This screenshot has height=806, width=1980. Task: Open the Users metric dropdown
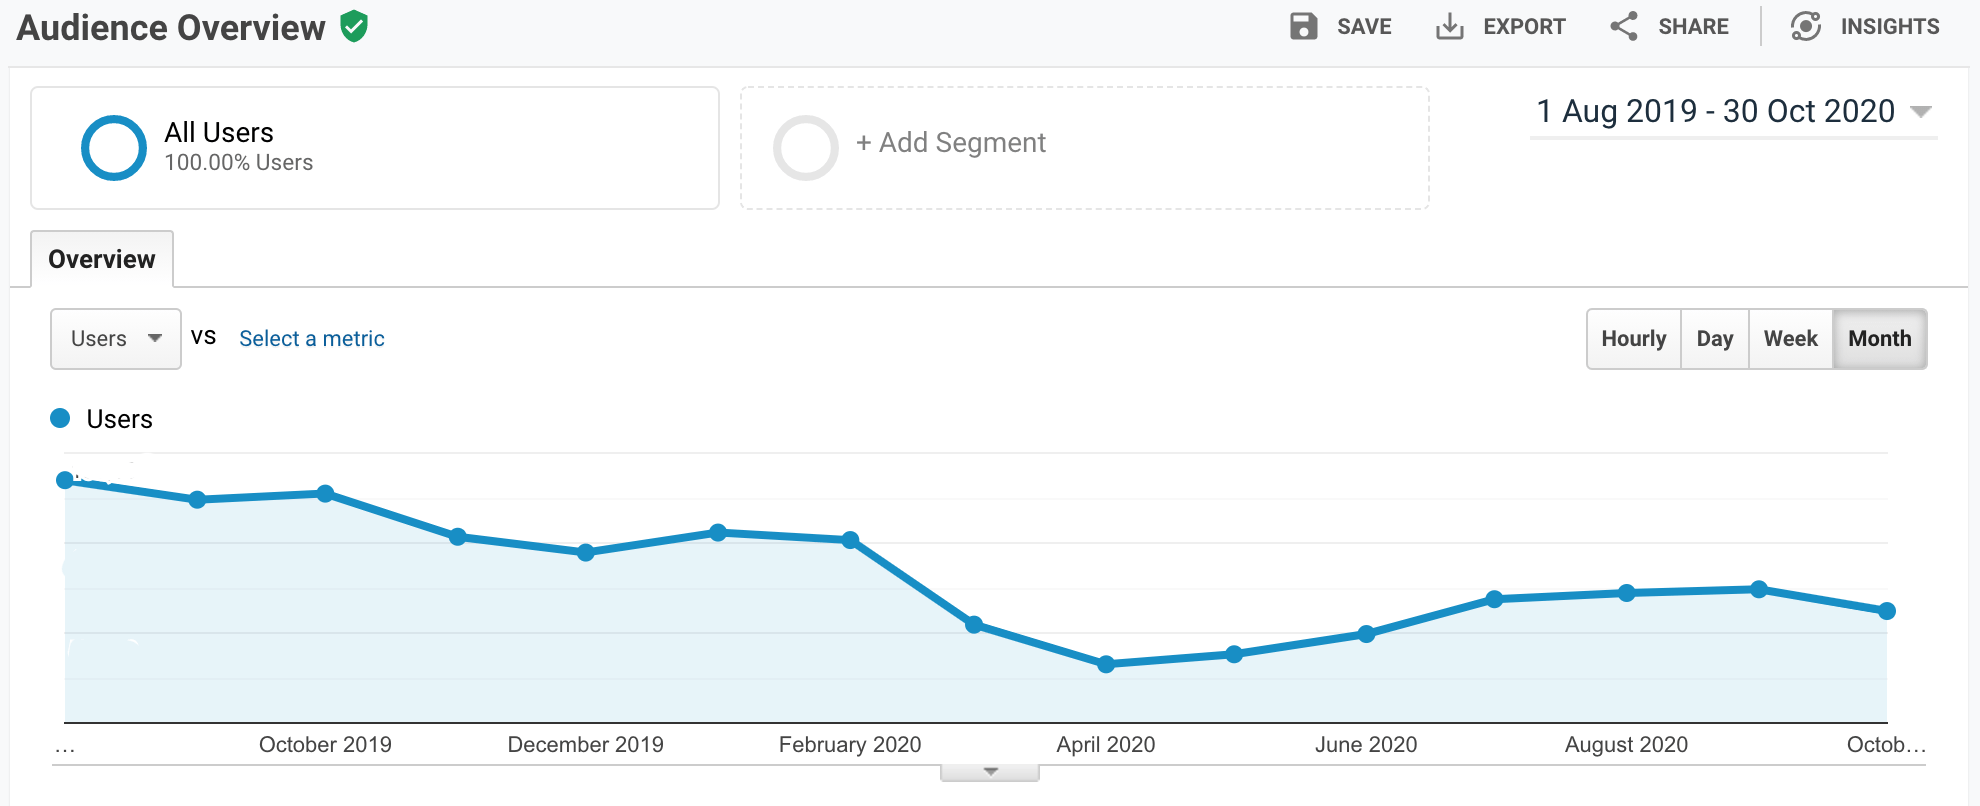[116, 339]
